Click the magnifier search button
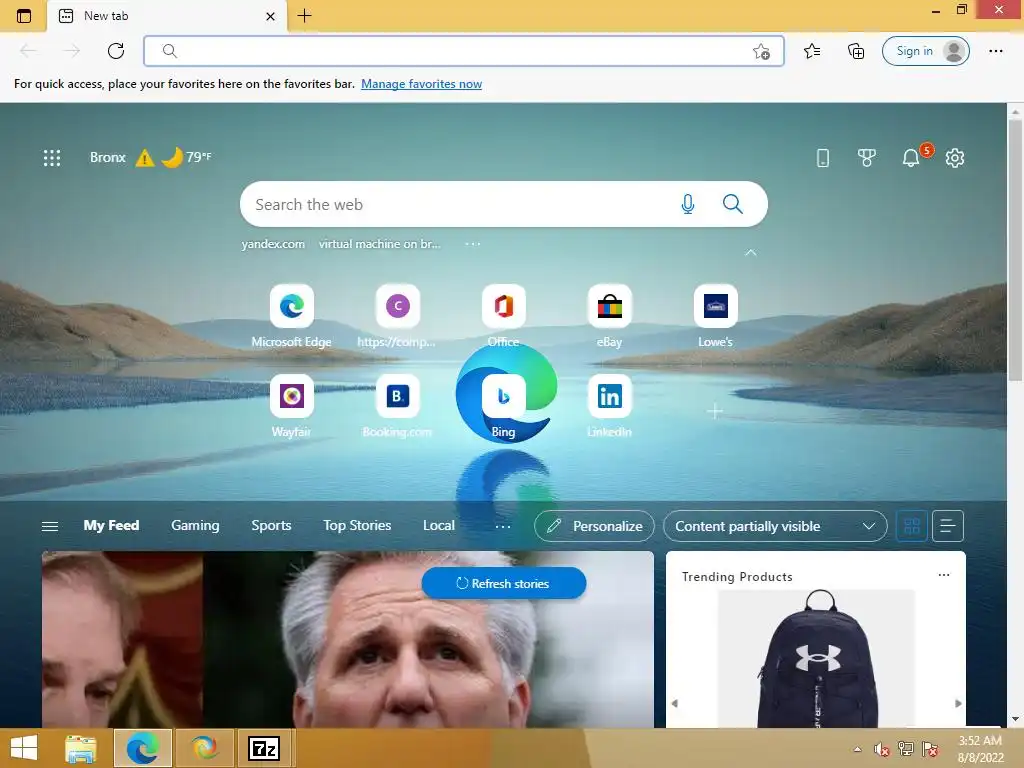This screenshot has width=1024, height=768. (733, 204)
